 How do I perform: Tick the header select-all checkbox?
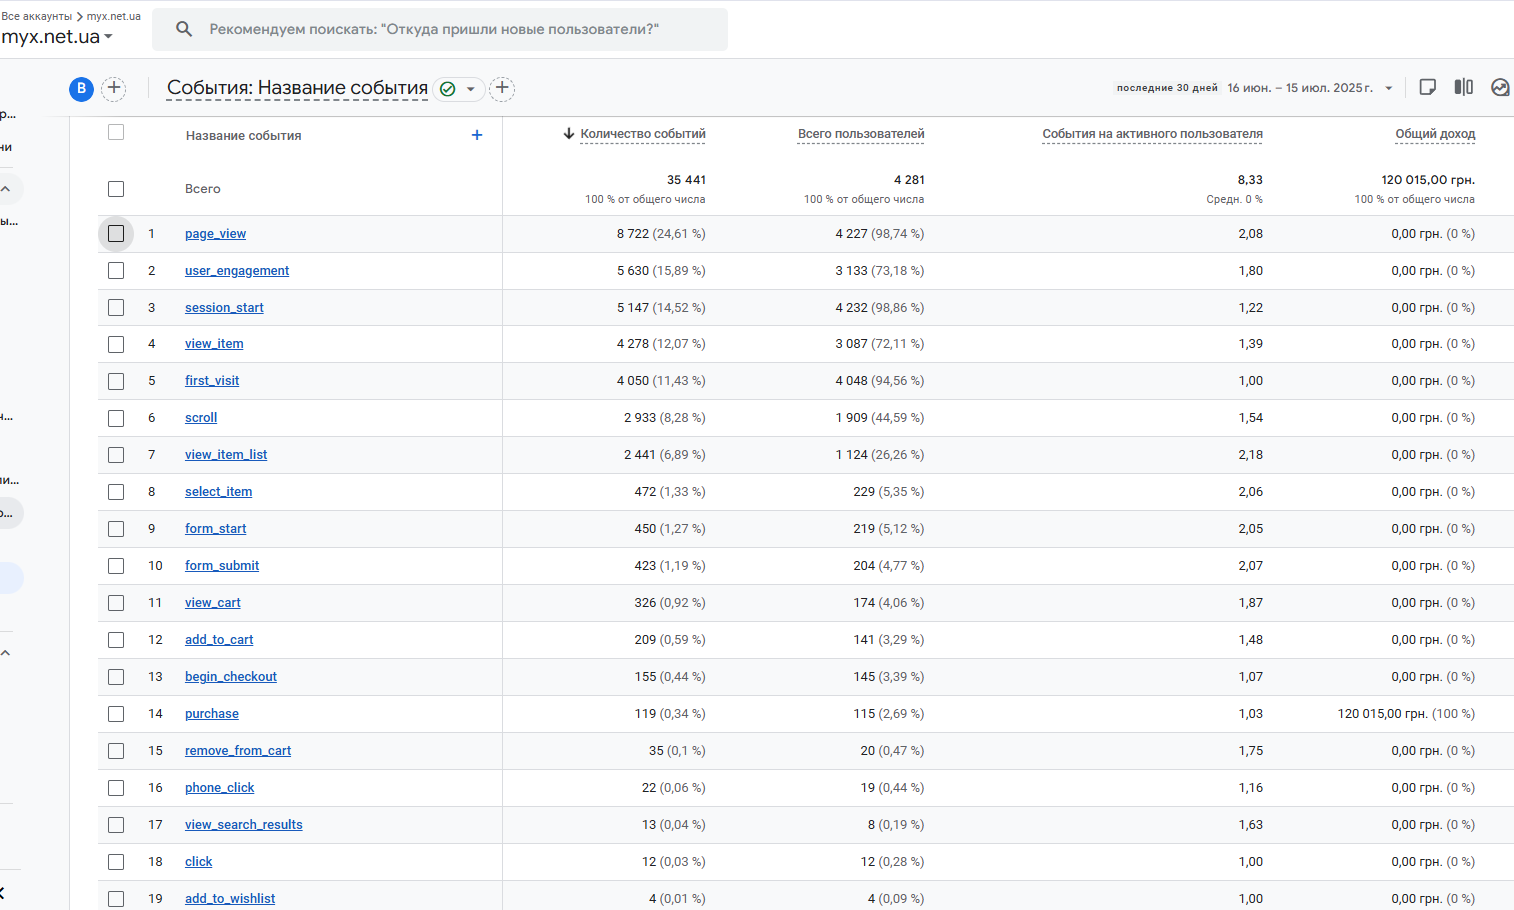tap(116, 132)
